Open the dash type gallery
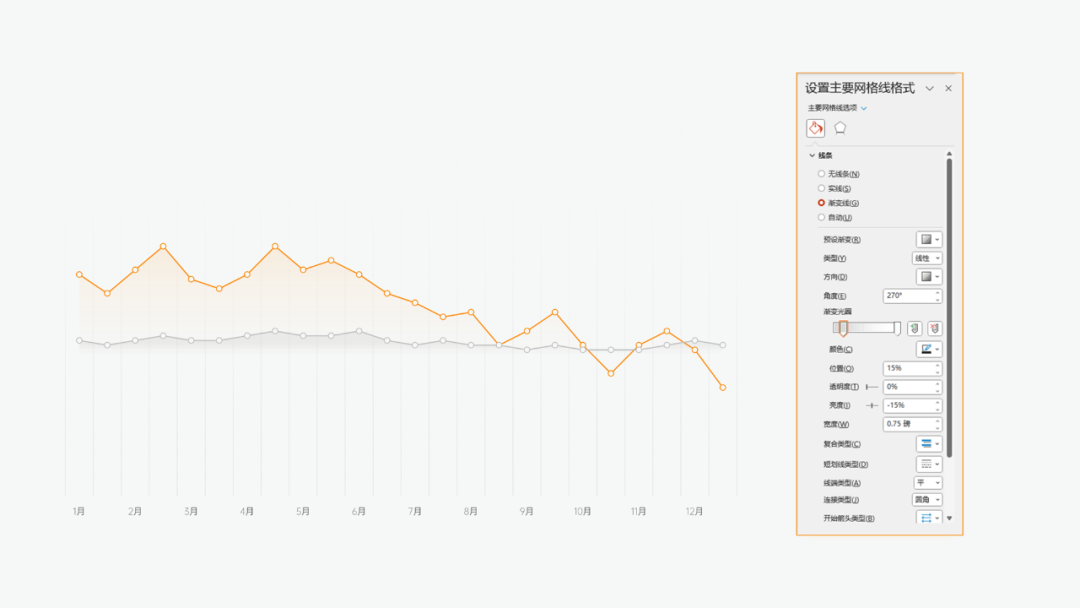Screen dimensions: 1080x608 tap(929, 464)
